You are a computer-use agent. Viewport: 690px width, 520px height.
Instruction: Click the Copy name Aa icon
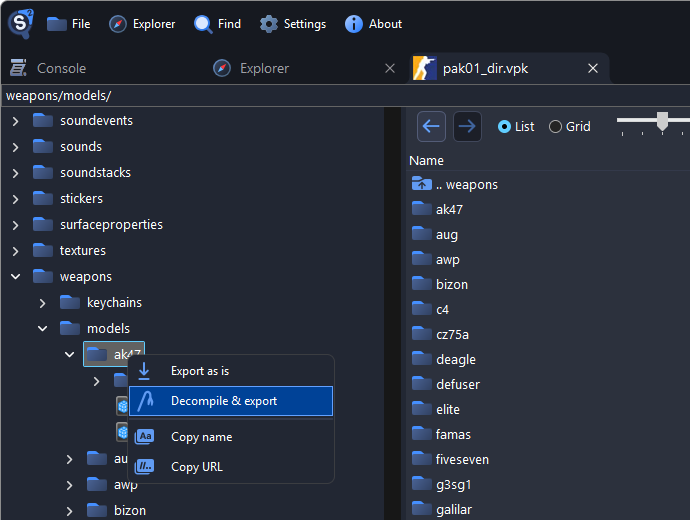[x=144, y=437]
